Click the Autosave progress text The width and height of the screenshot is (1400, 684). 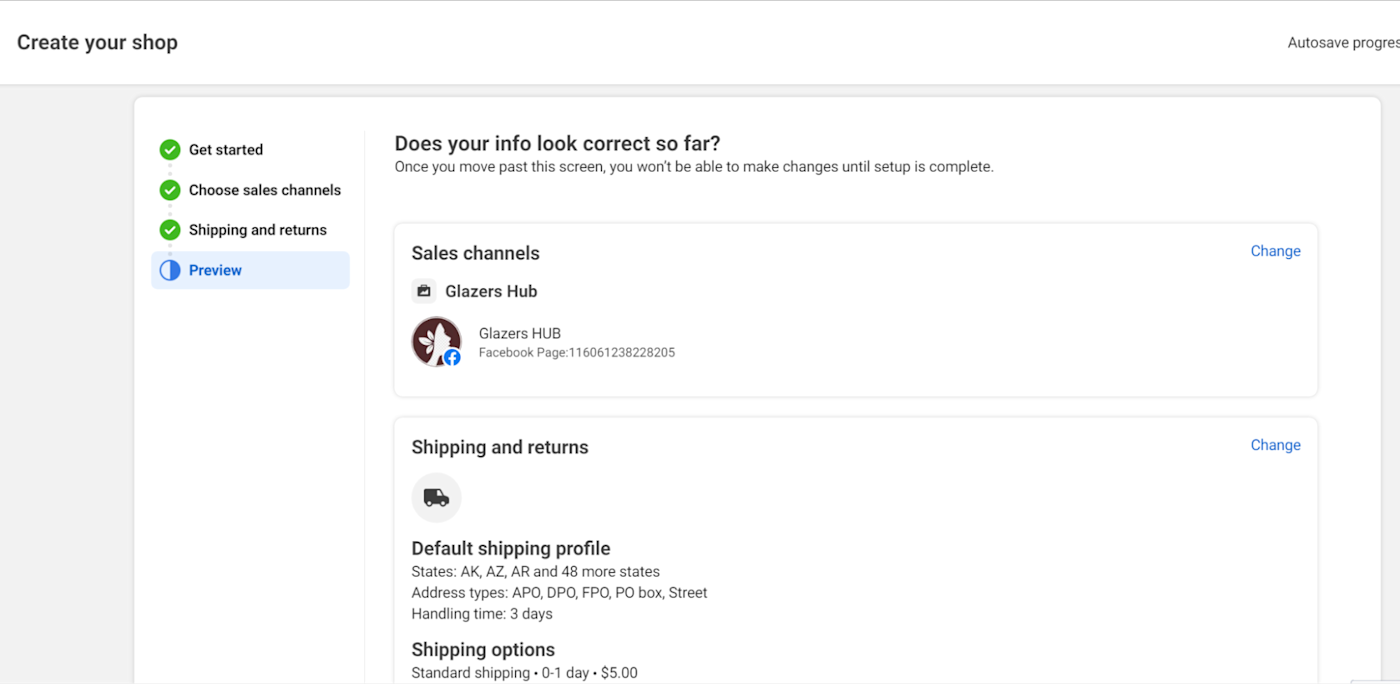(x=1342, y=43)
